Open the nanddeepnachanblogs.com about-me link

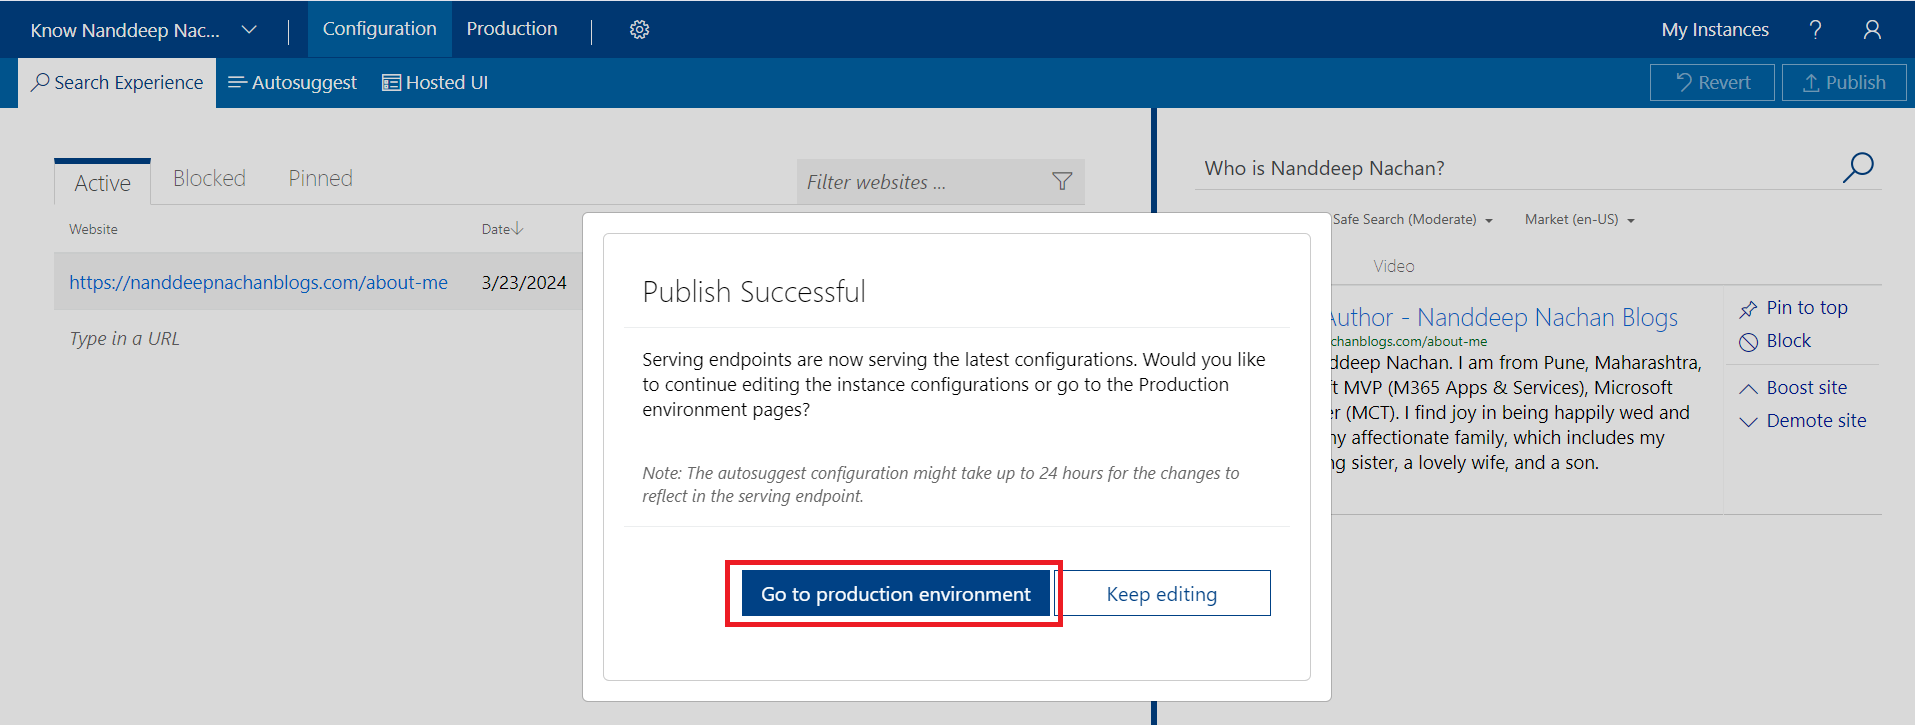(x=258, y=283)
